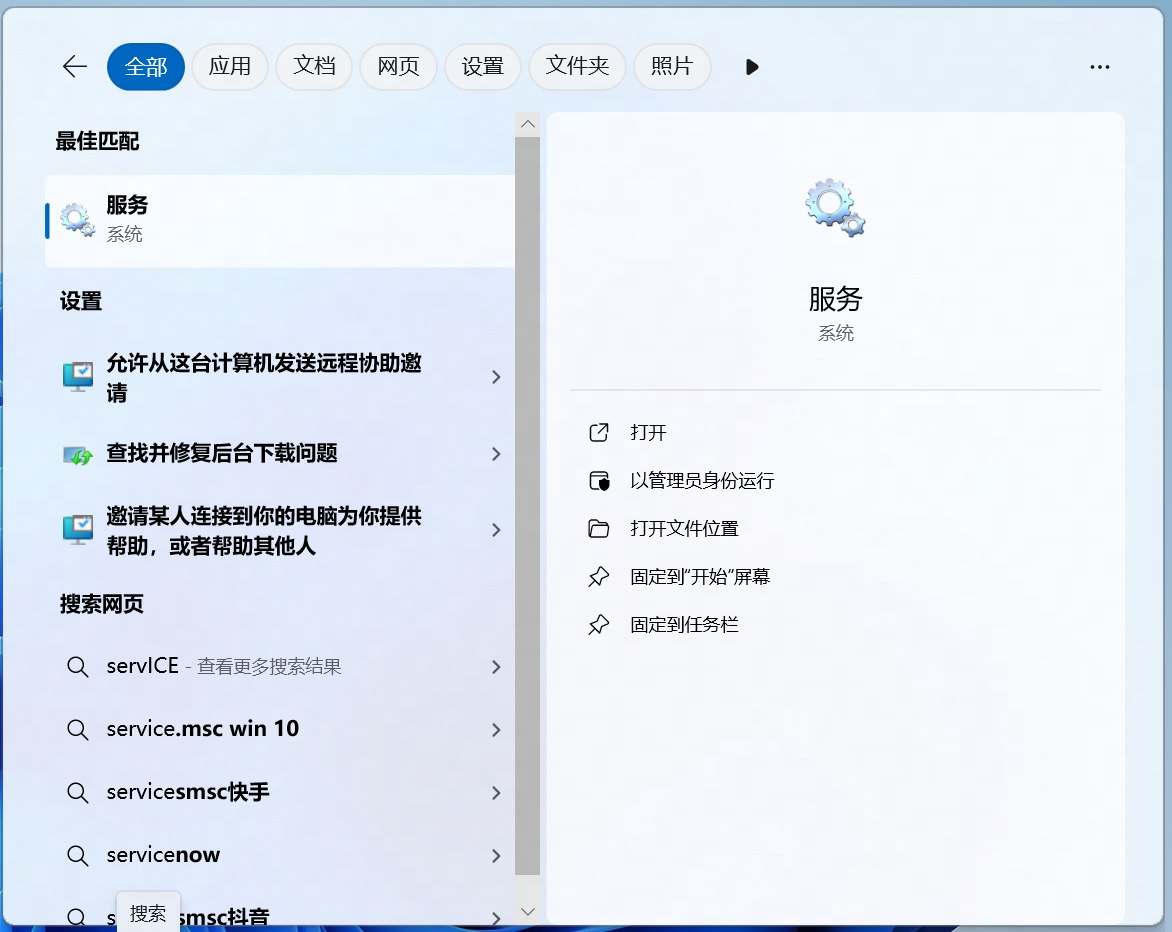Click the folder icon for 打开文件位置

point(599,529)
